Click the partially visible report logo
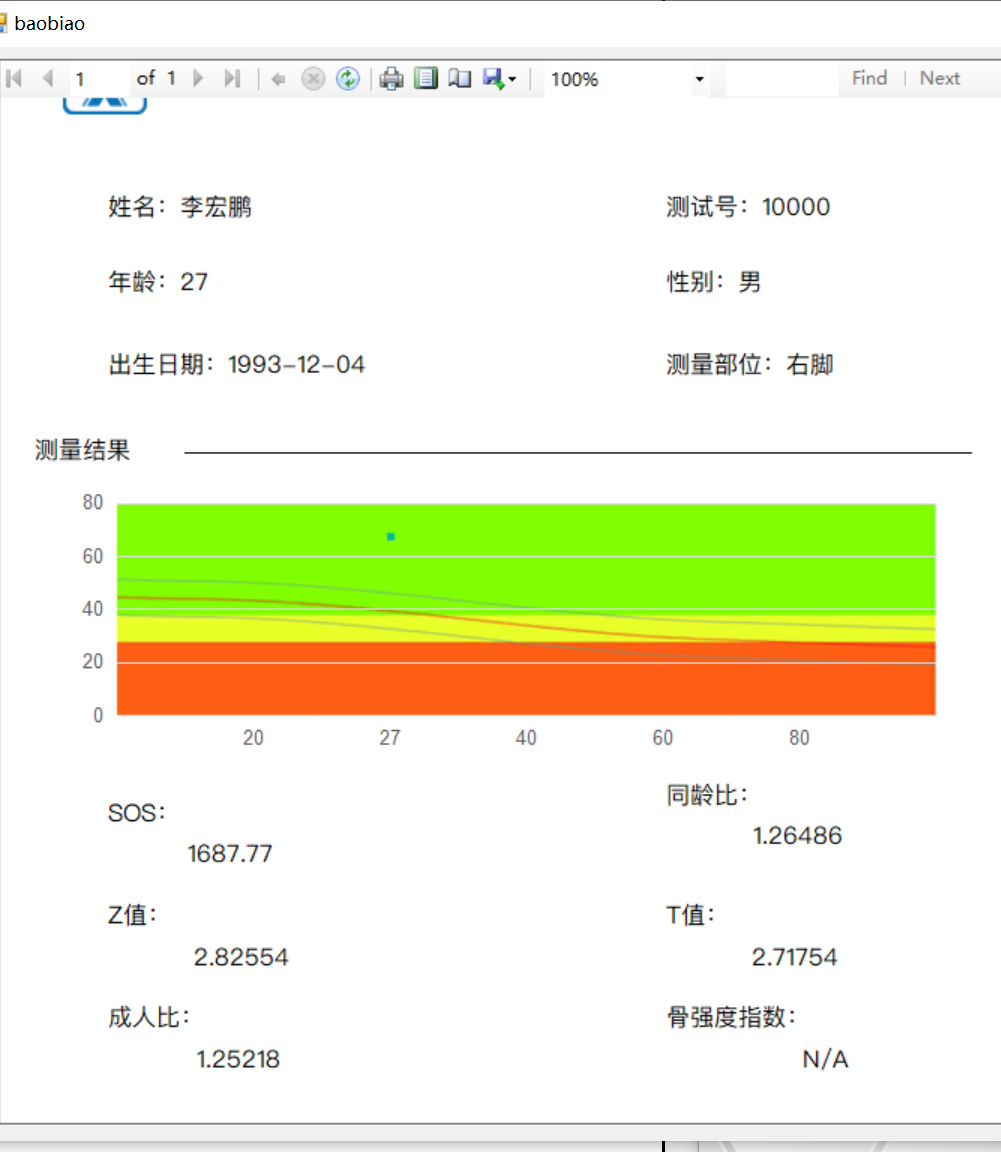 [104, 106]
